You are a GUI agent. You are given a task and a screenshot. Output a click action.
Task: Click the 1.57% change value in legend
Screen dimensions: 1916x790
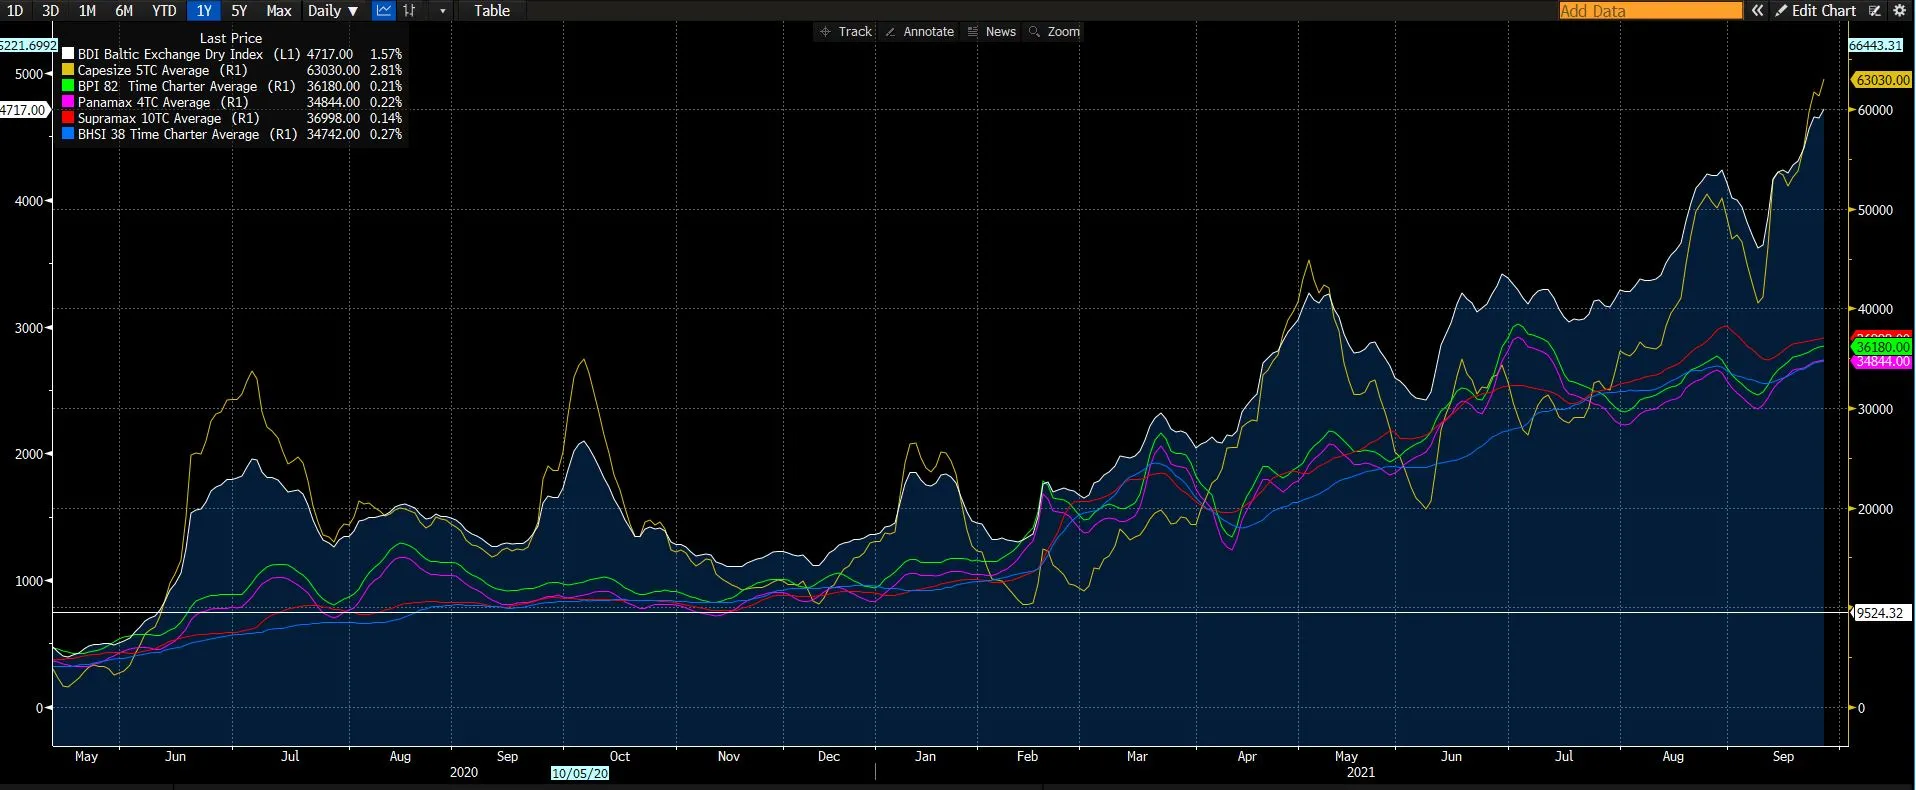tap(386, 54)
